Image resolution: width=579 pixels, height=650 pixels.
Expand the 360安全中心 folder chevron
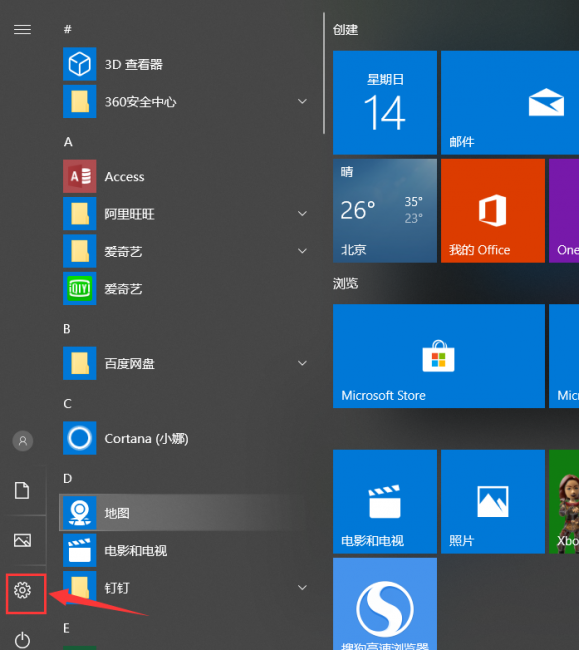point(303,102)
